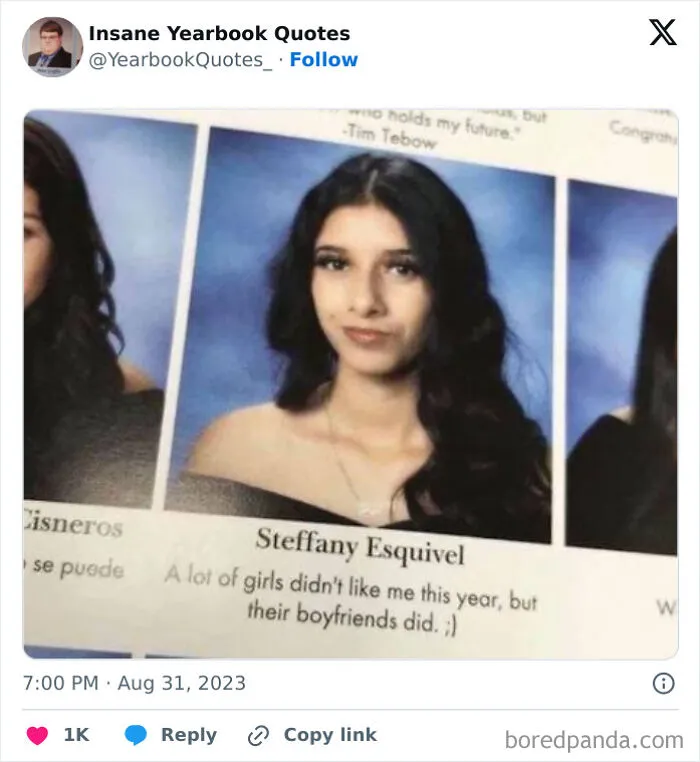The image size is (700, 762).
Task: Open the tweet info circle icon
Action: [x=664, y=683]
